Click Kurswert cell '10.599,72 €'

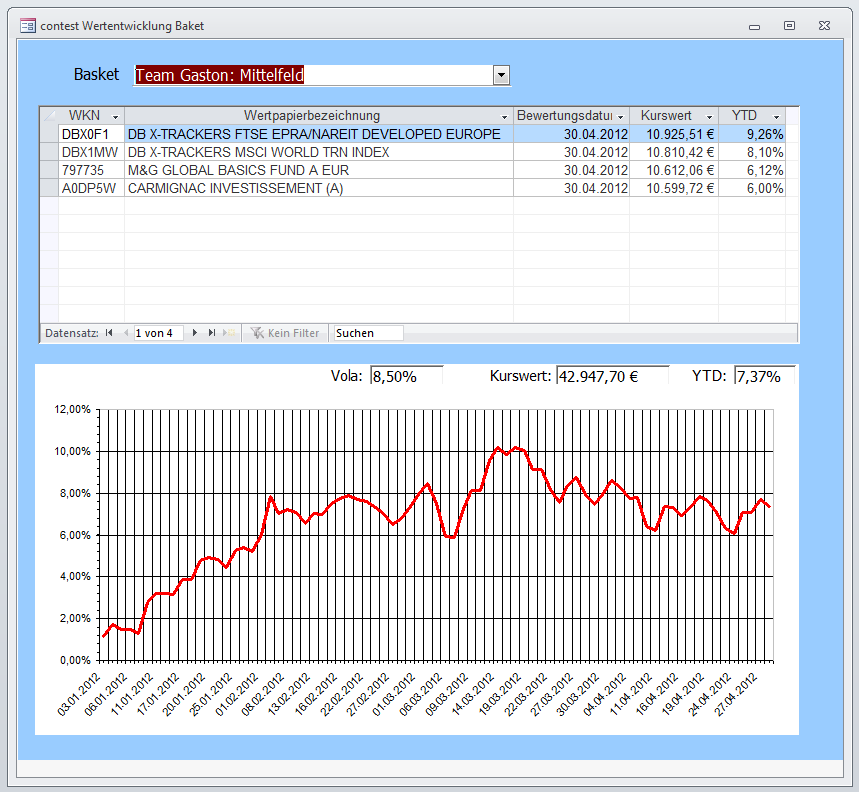pos(674,188)
